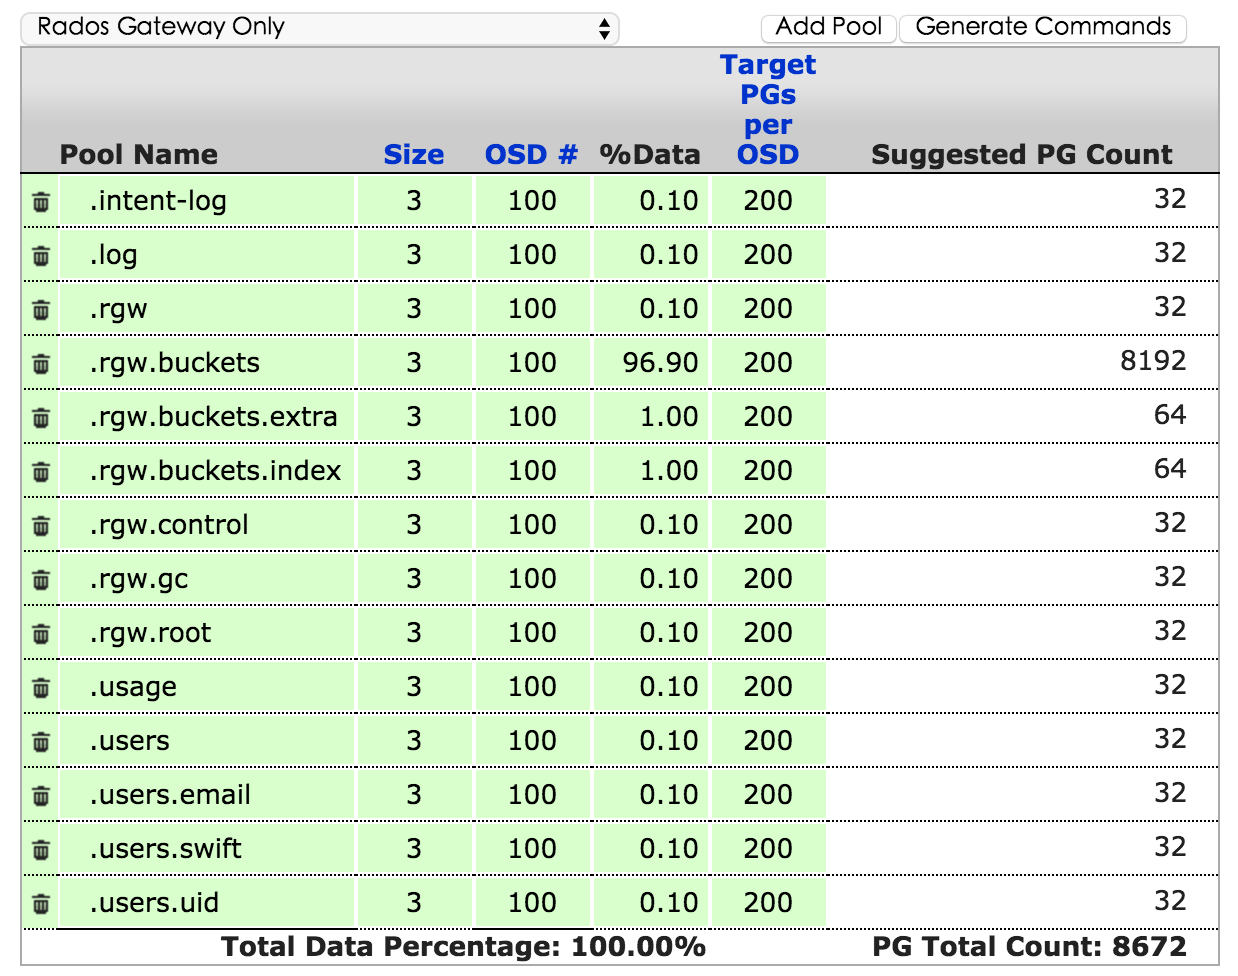This screenshot has height=976, width=1238.
Task: Click the .rgw.control pool name field
Action: click(208, 525)
